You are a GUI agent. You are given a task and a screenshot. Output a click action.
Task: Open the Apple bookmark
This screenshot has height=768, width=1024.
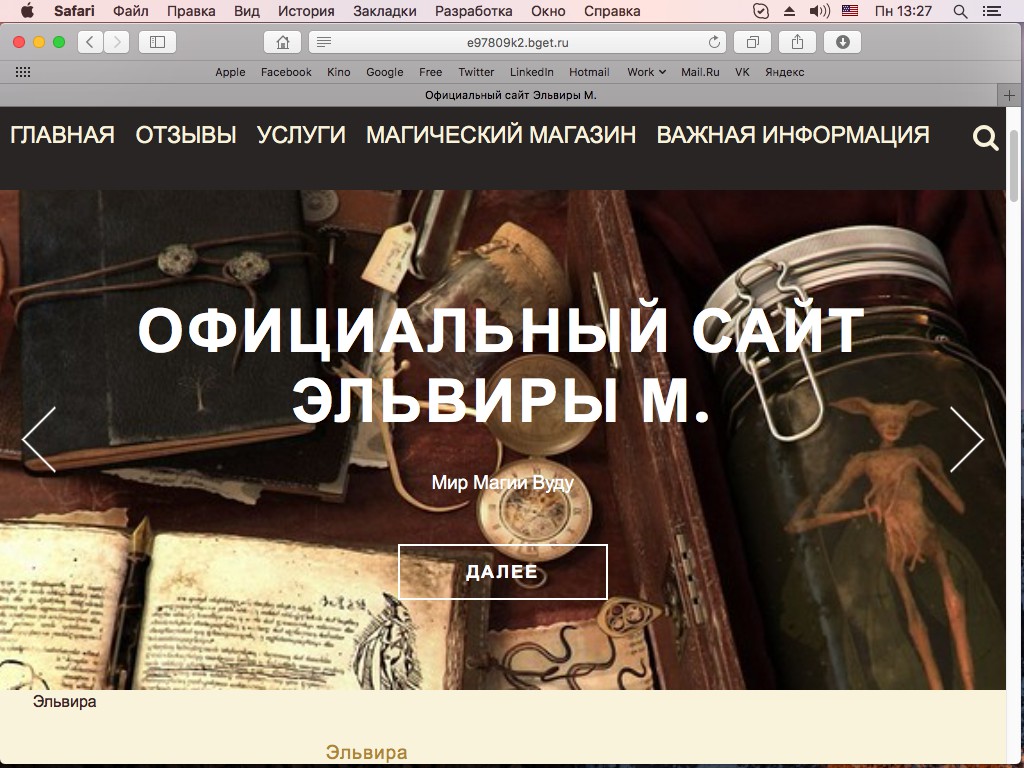[x=231, y=72]
